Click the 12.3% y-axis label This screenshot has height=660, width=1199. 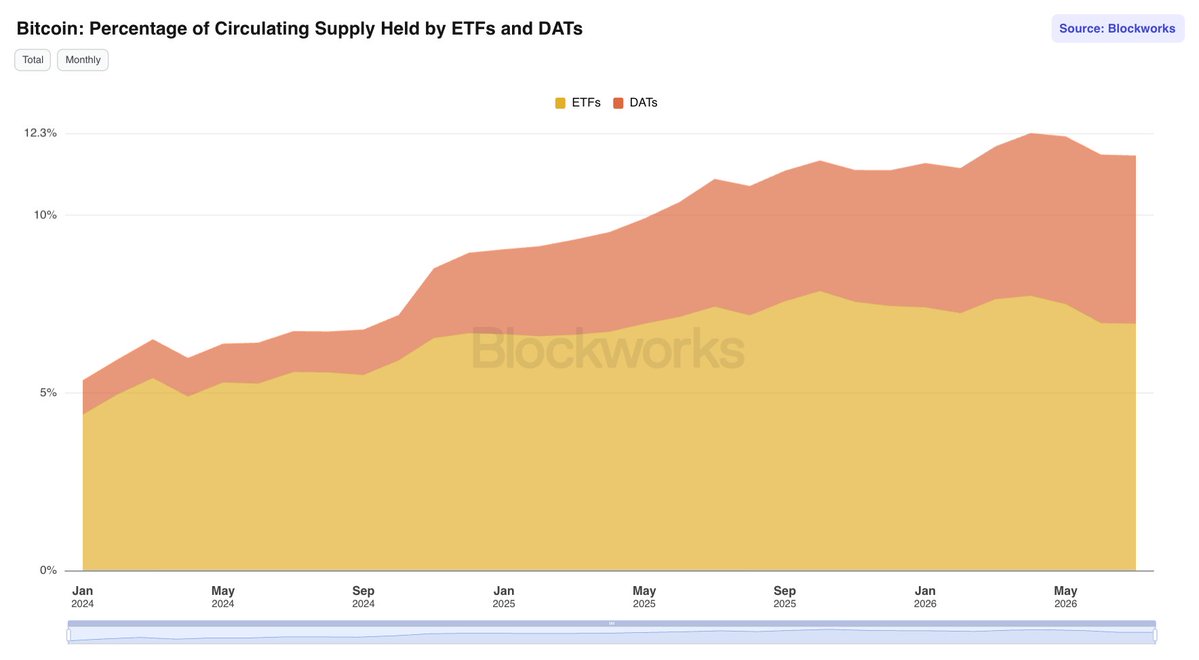pyautogui.click(x=41, y=133)
